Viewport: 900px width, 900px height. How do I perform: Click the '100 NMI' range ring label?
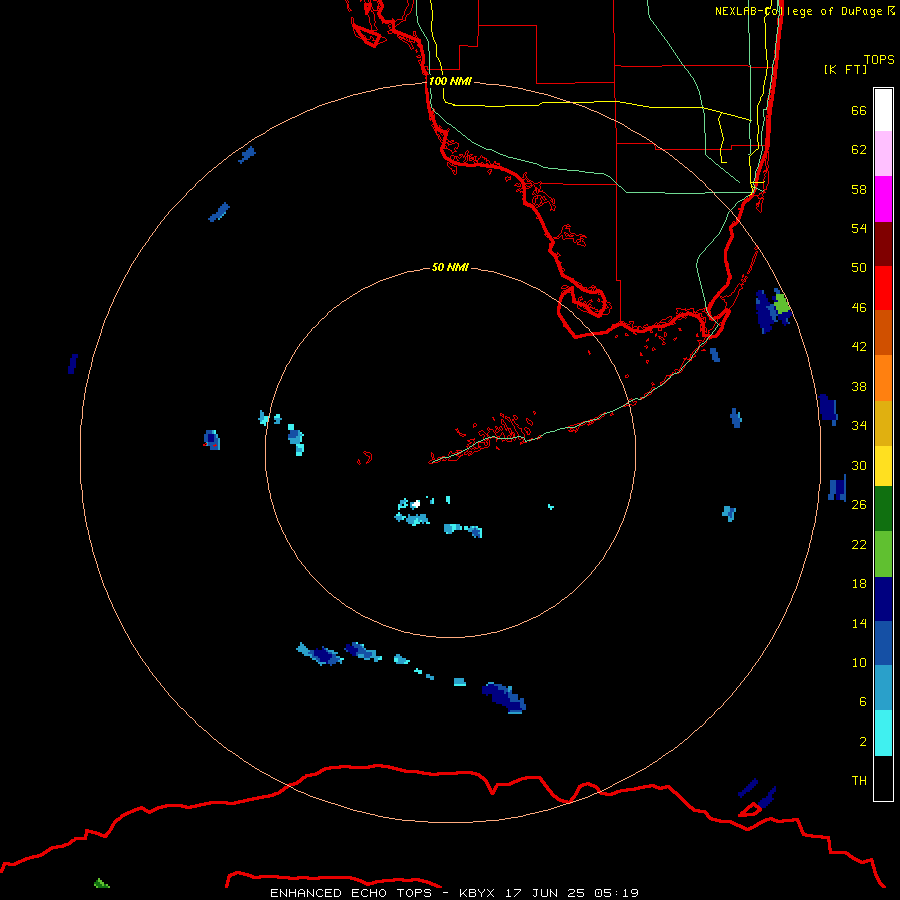(x=450, y=81)
